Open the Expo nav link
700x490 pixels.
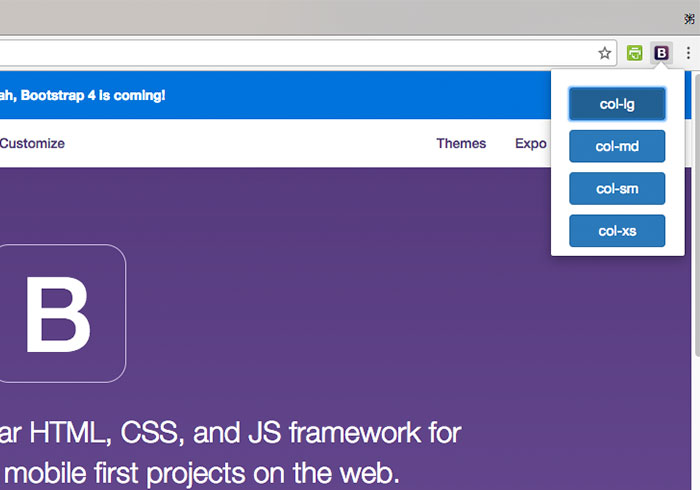pos(531,143)
